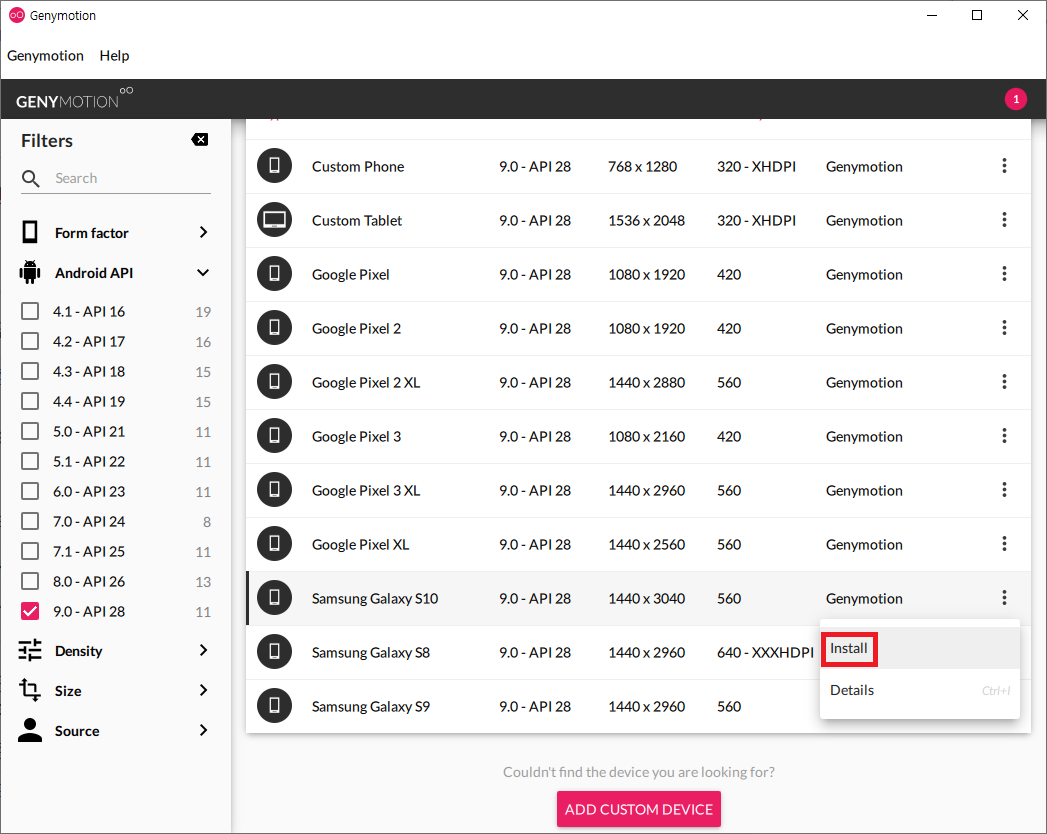Click the Form factor filter label

pos(91,233)
